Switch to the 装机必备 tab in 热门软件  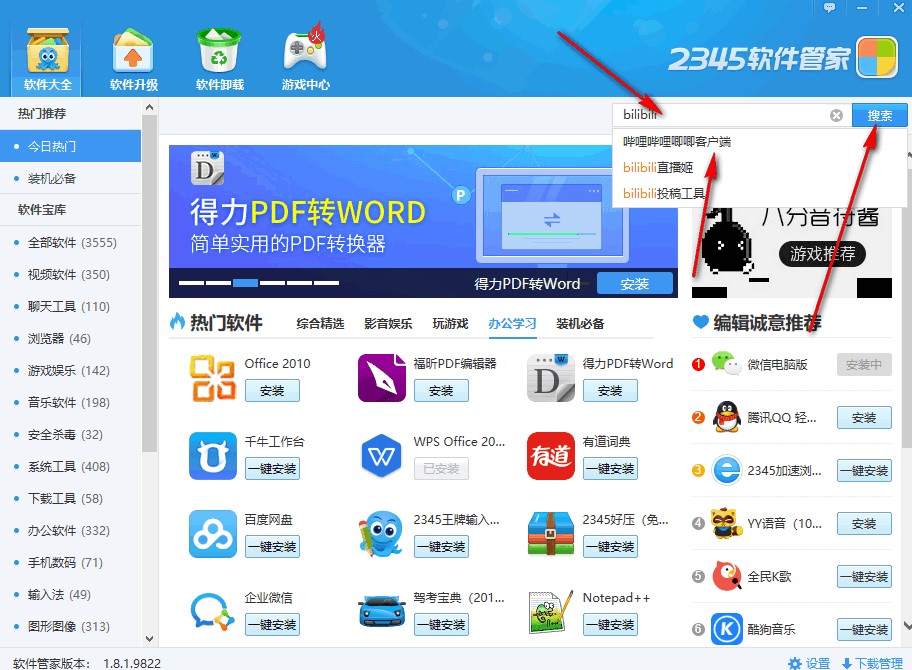(580, 323)
